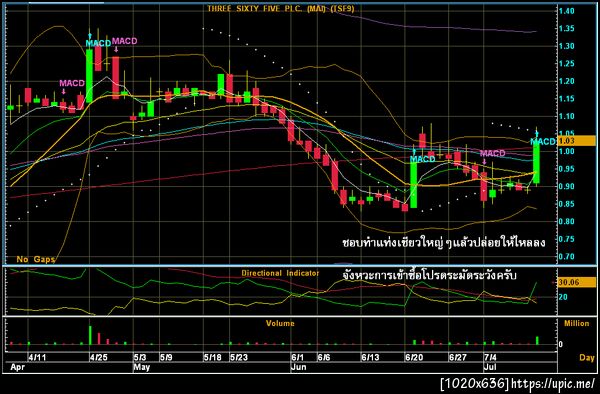Select the 6/1 date marker
This screenshot has height=394, width=600.
click(x=297, y=358)
